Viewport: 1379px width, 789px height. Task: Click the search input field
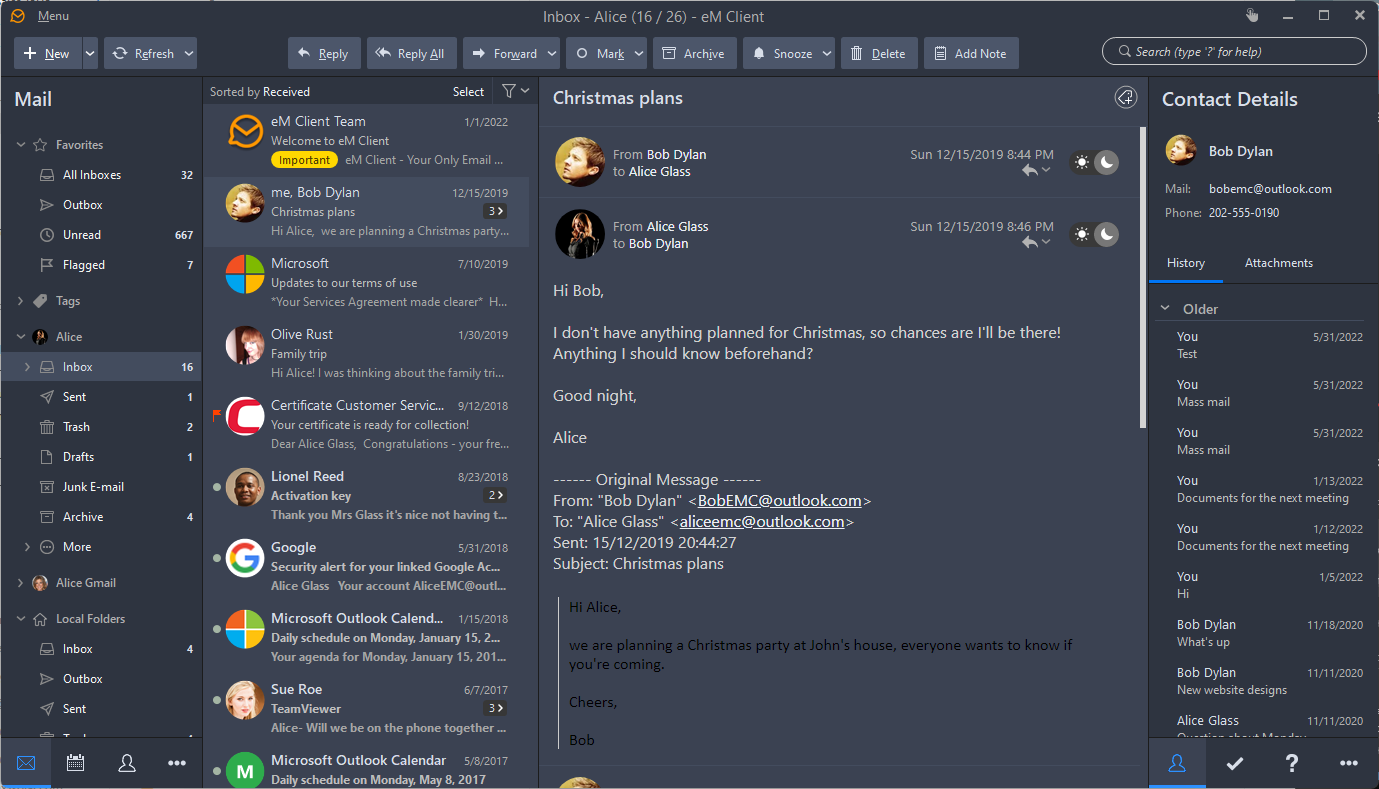(1240, 52)
